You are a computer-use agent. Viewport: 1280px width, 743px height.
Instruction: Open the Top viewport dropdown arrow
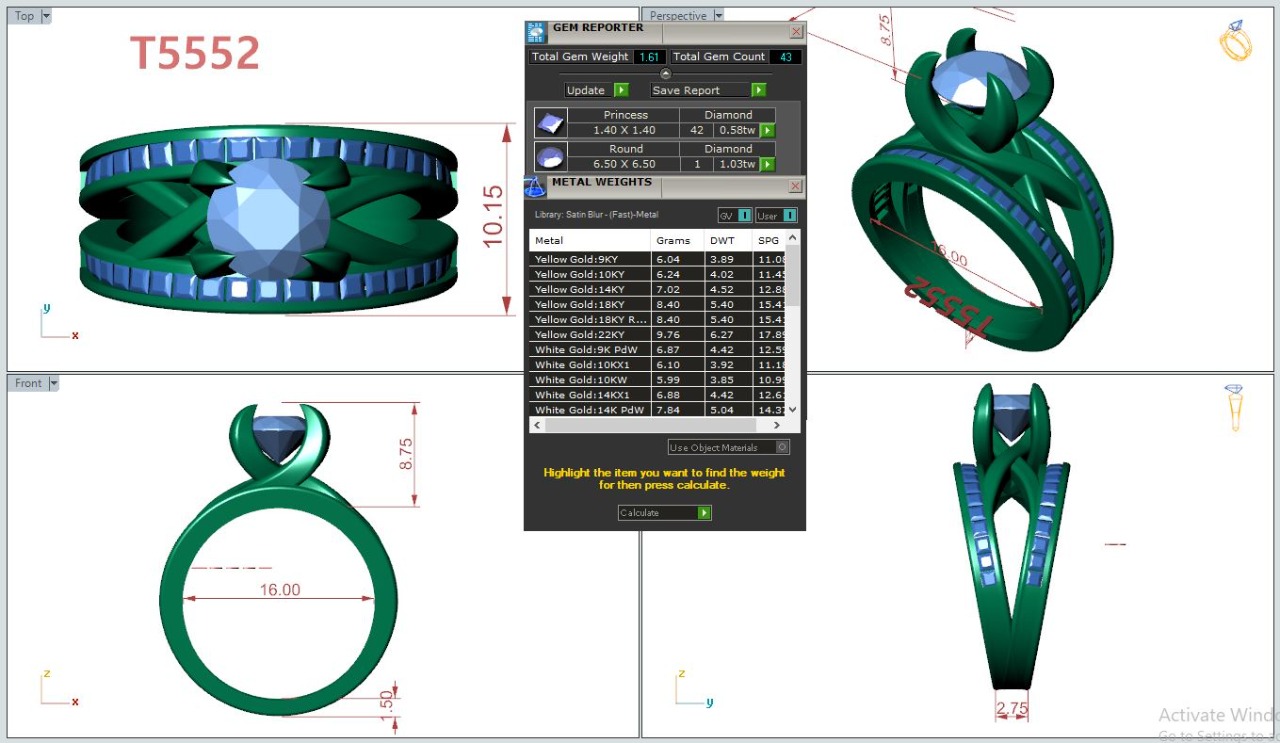coord(46,16)
